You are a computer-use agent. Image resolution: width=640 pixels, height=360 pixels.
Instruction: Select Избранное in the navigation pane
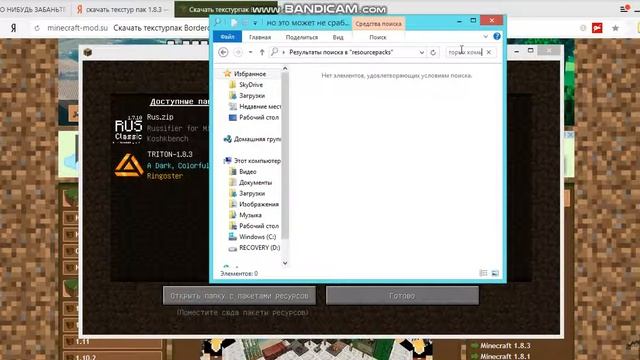coord(250,74)
